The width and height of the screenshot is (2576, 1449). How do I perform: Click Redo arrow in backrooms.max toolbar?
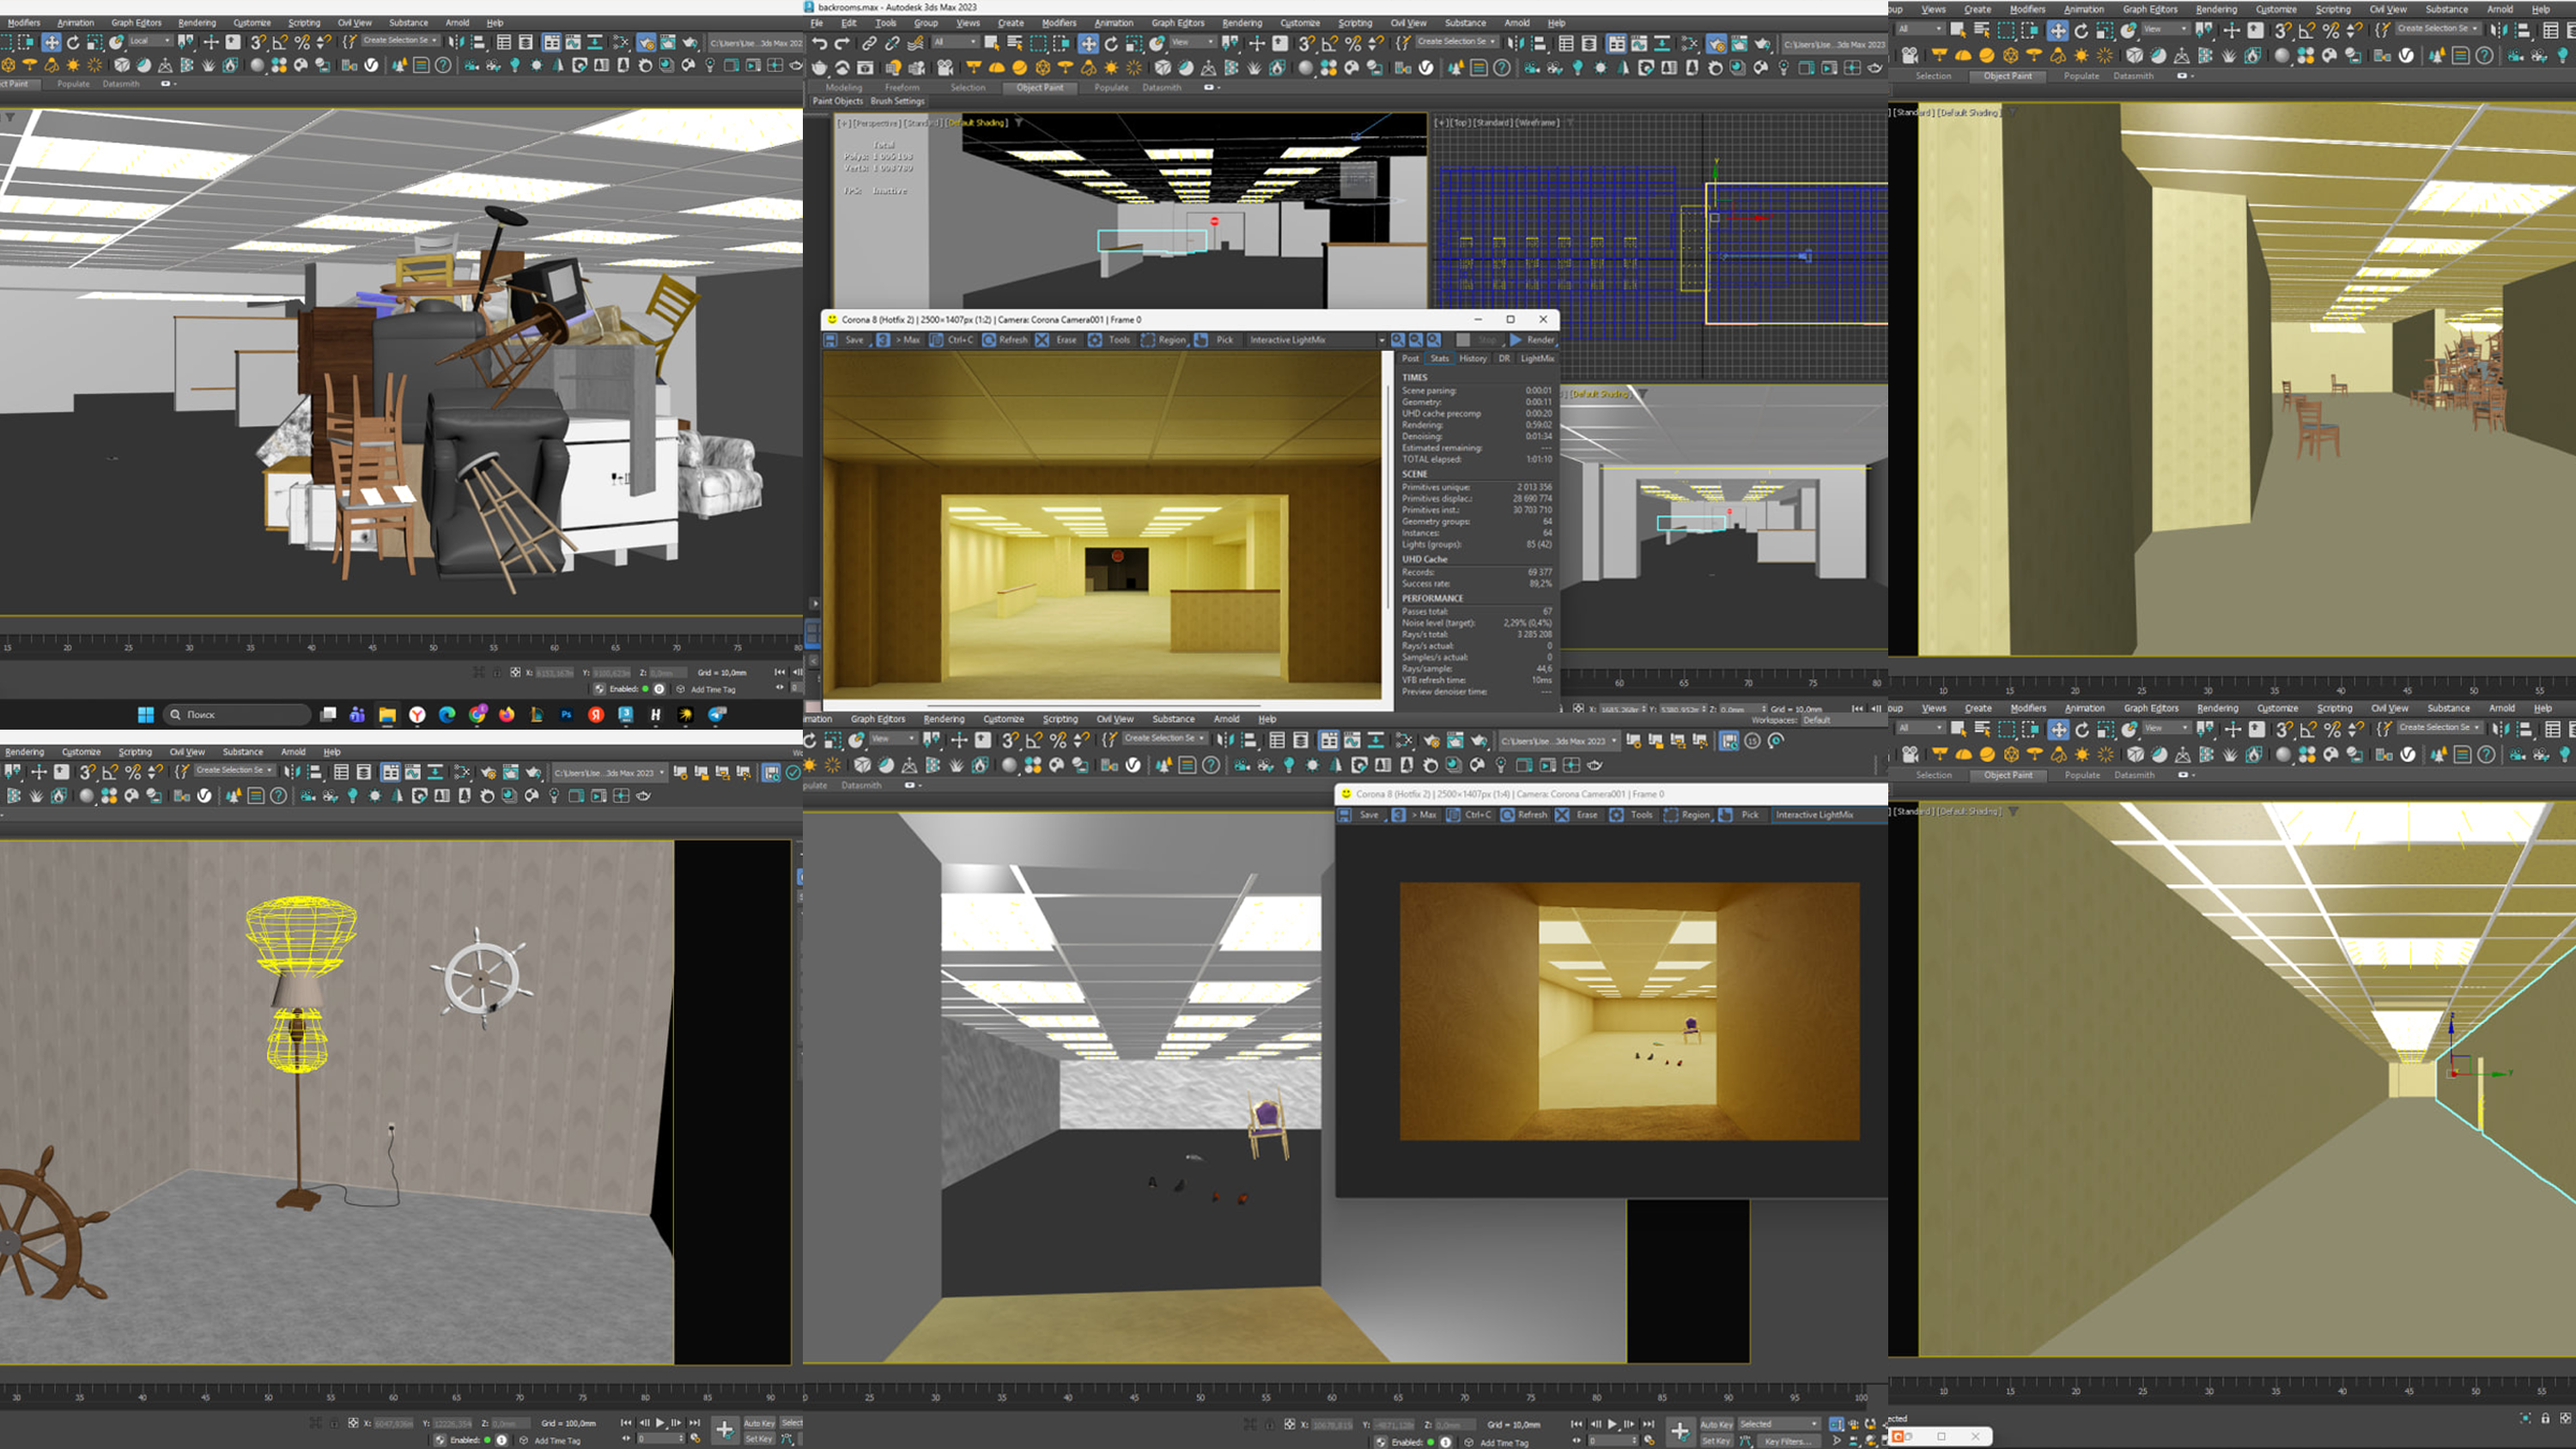pos(842,43)
